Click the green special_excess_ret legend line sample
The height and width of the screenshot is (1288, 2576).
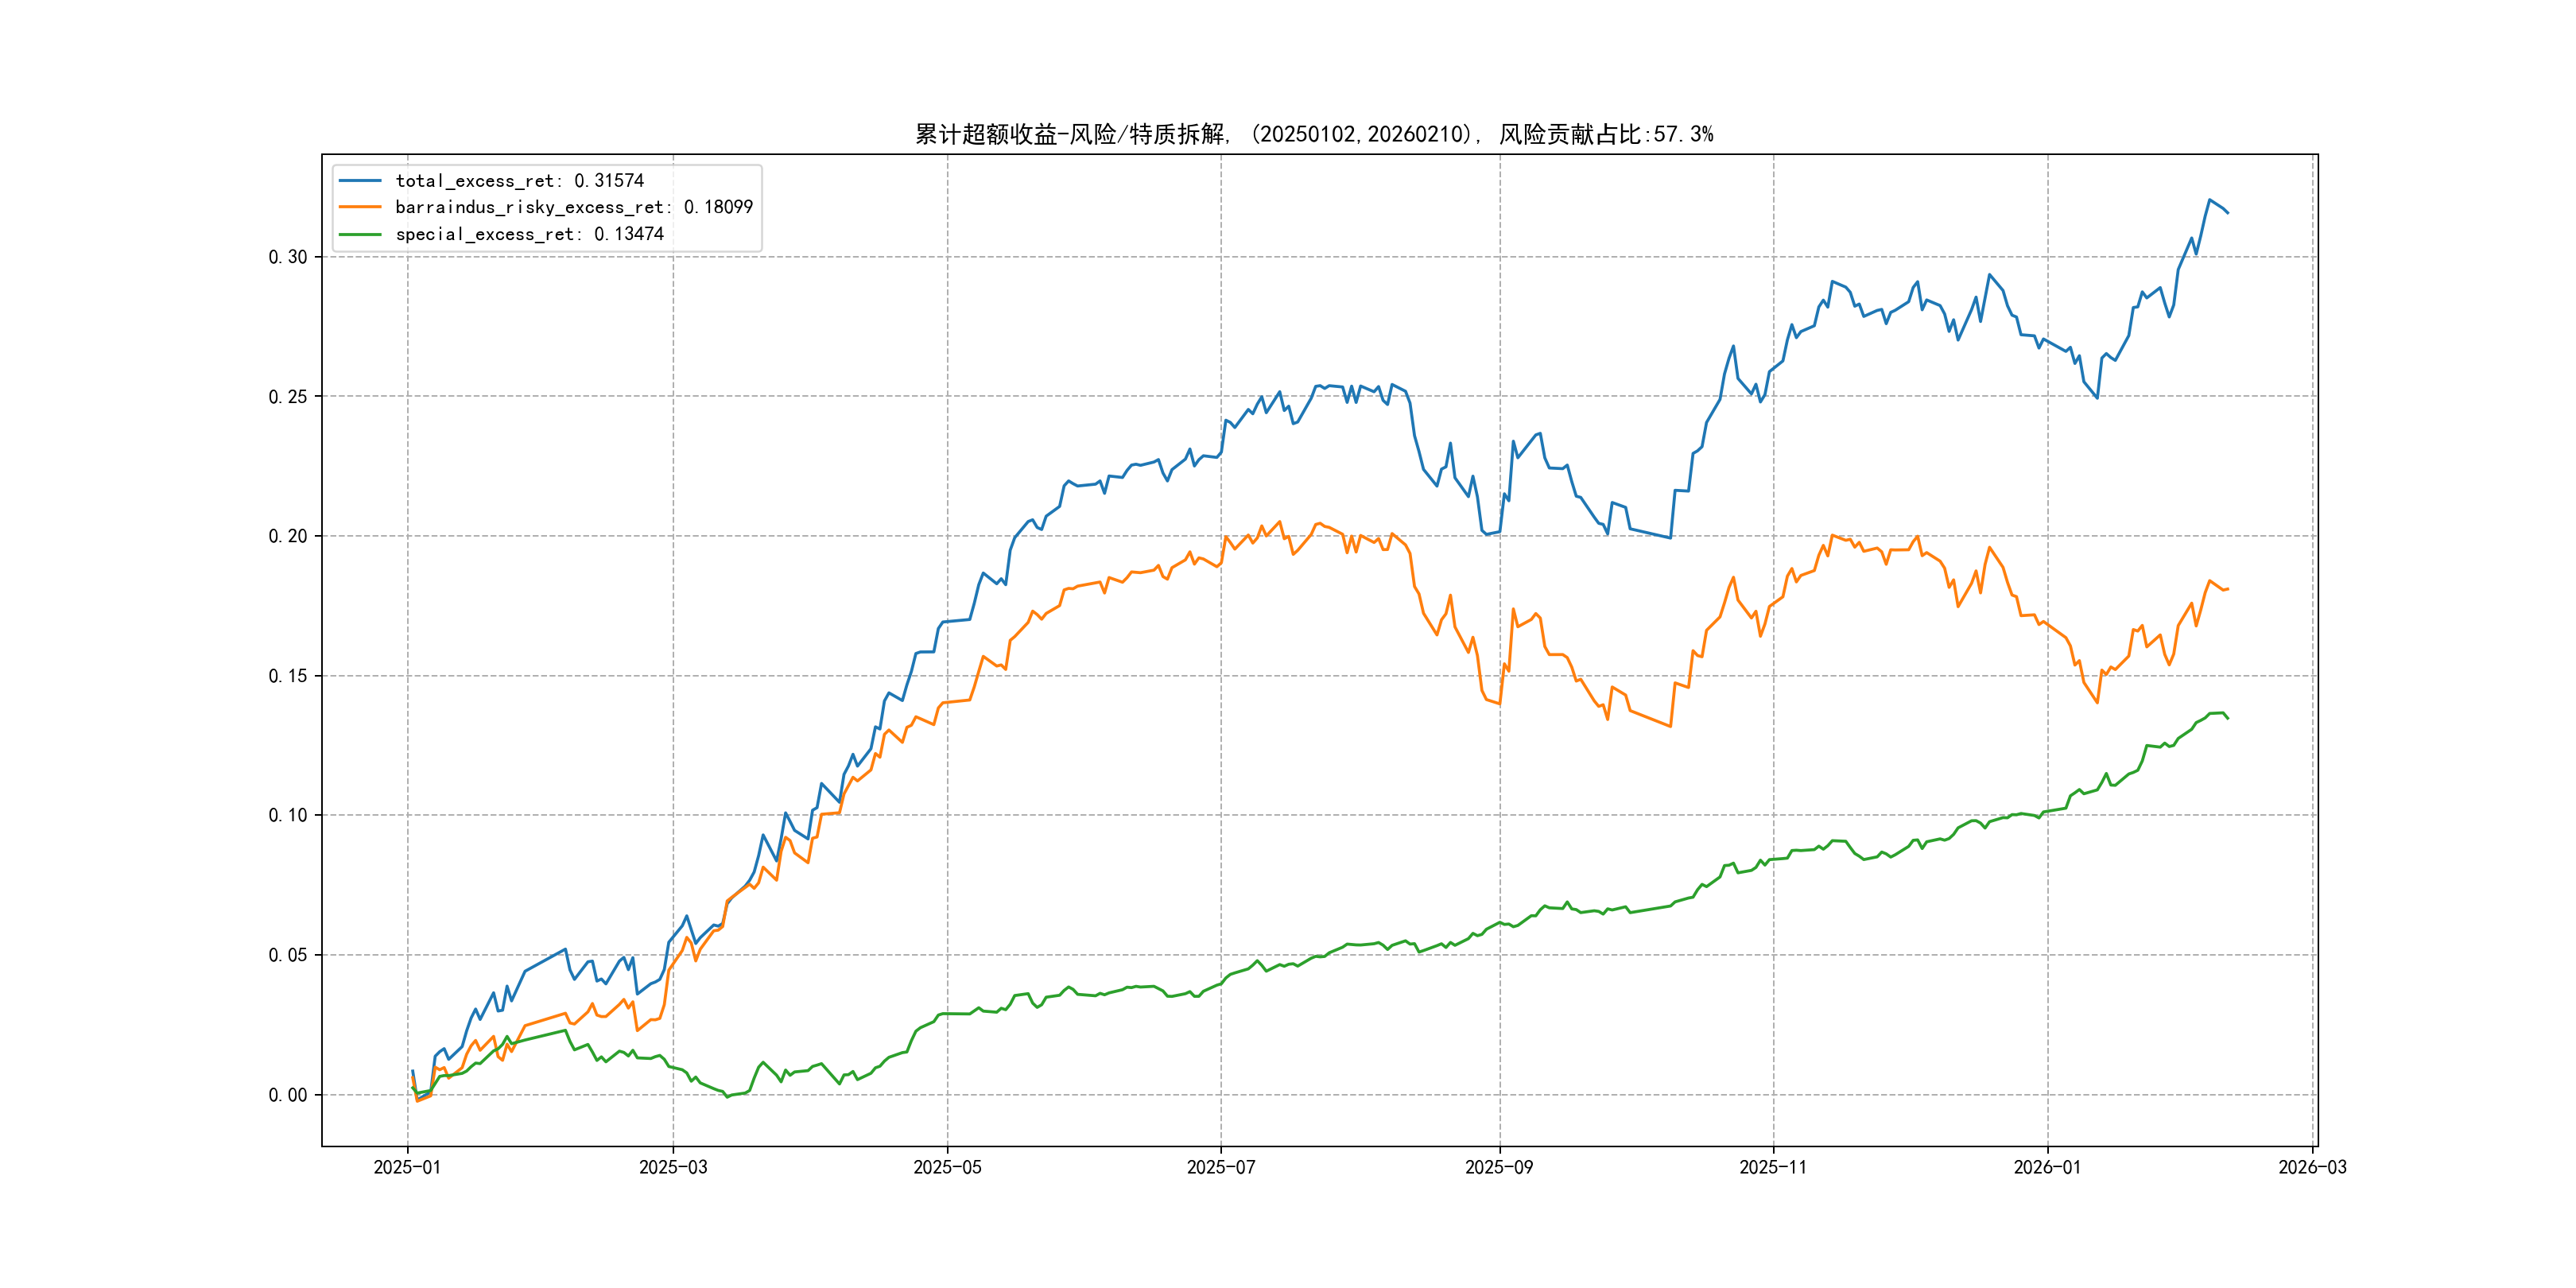[x=360, y=234]
